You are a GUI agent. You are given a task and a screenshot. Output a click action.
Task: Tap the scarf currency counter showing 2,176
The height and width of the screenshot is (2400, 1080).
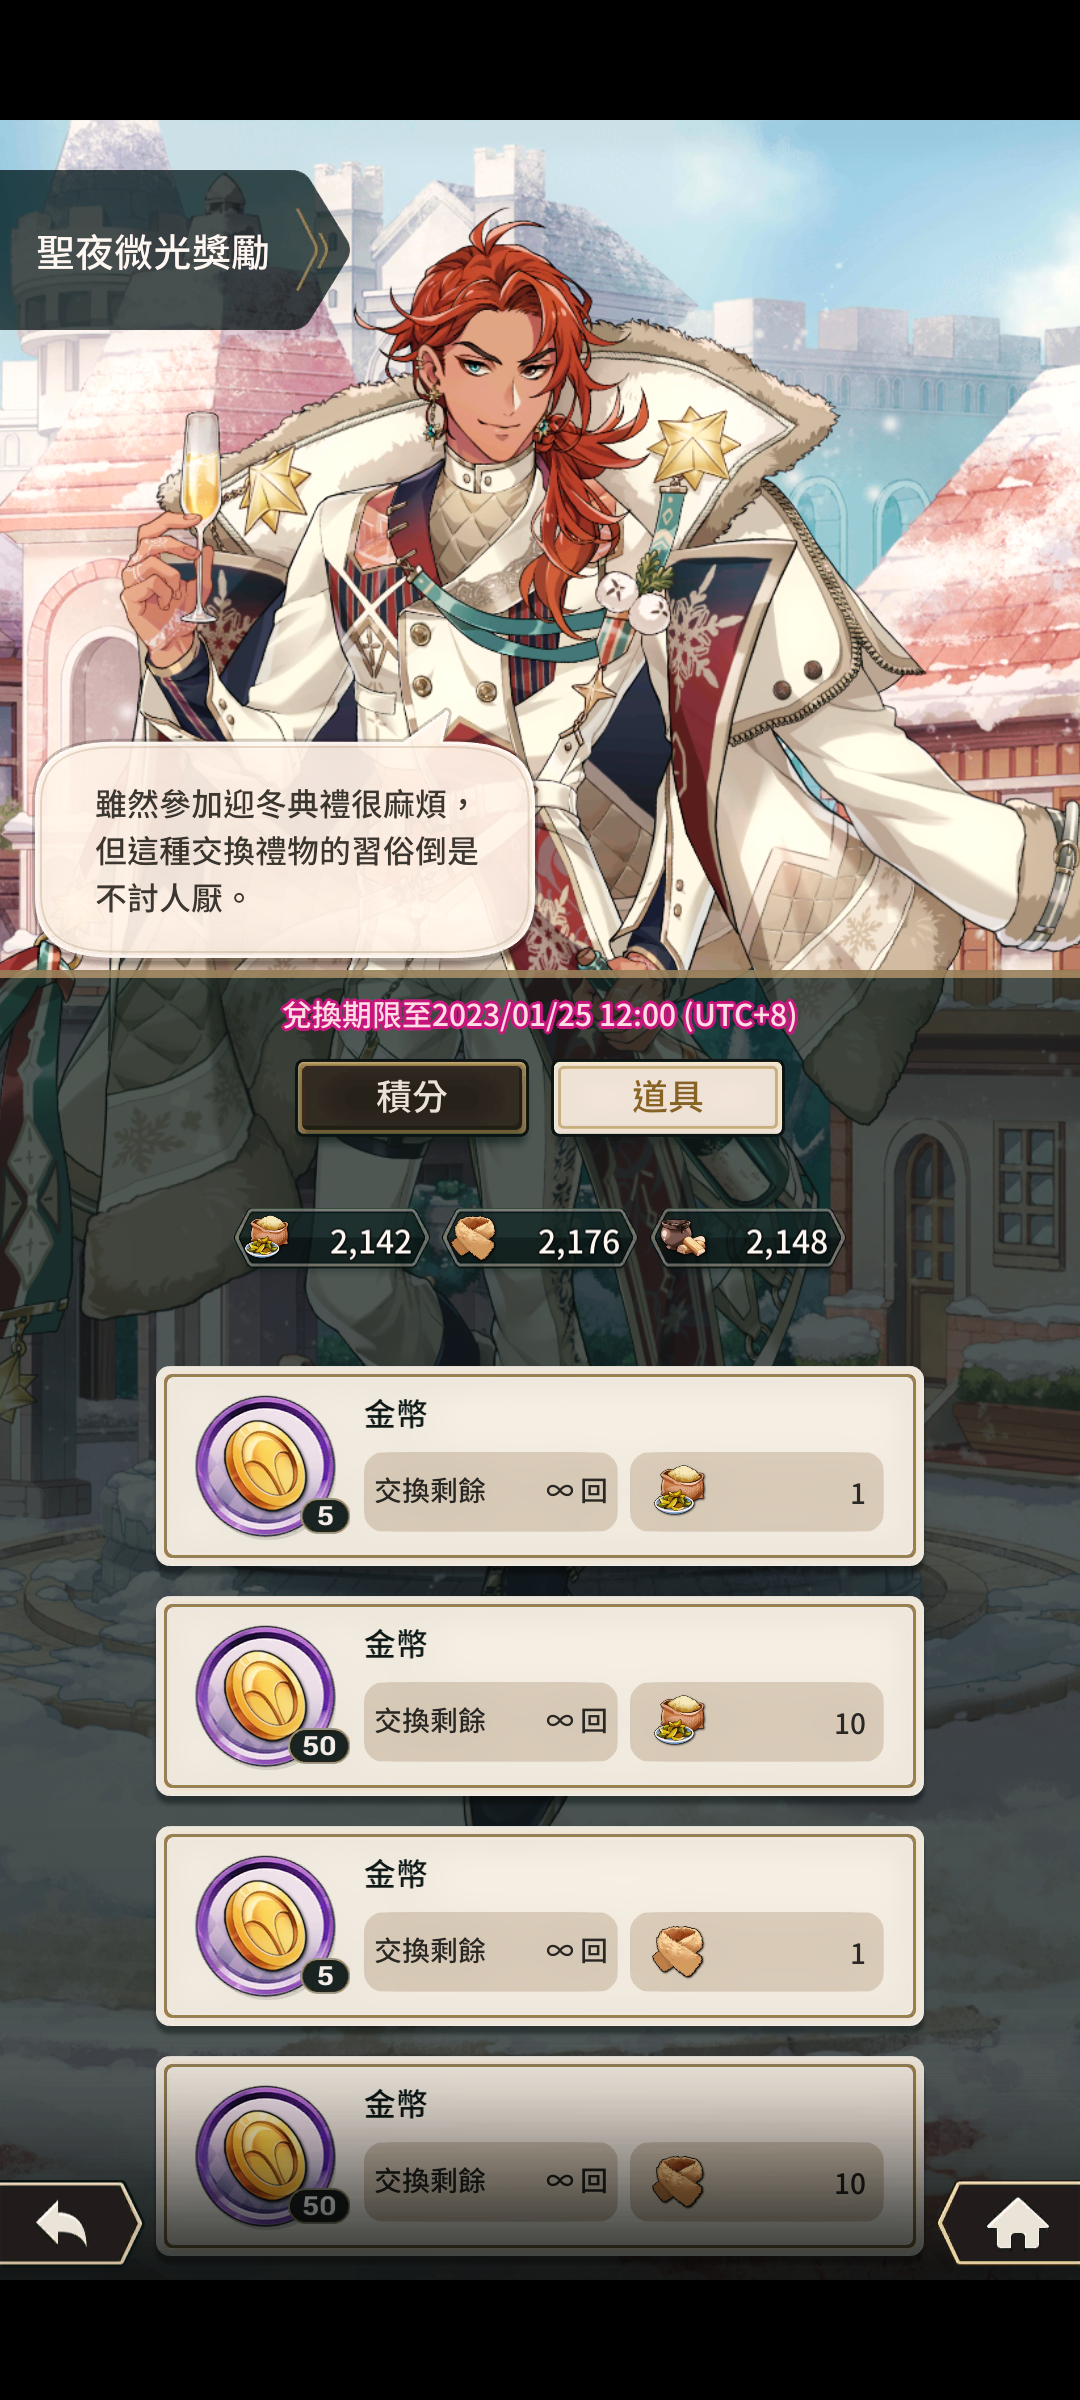540,1239
